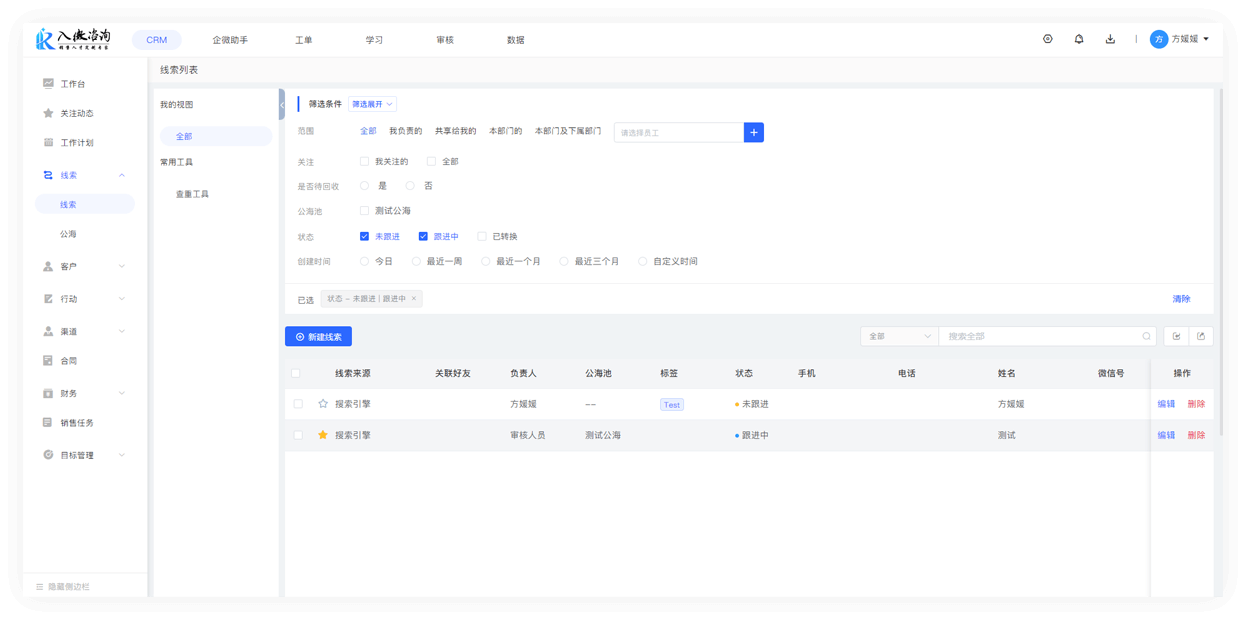
Task: Uncheck the 跟进中 status checkbox
Action: point(423,236)
